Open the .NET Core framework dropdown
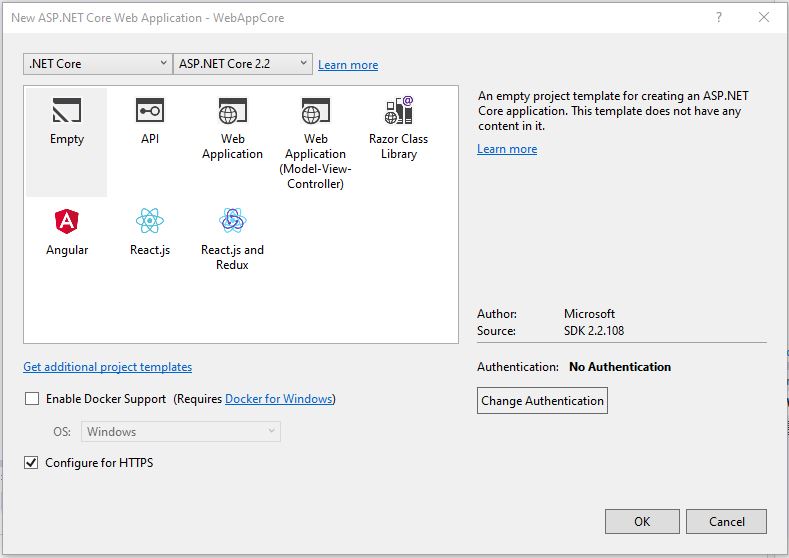 point(98,64)
